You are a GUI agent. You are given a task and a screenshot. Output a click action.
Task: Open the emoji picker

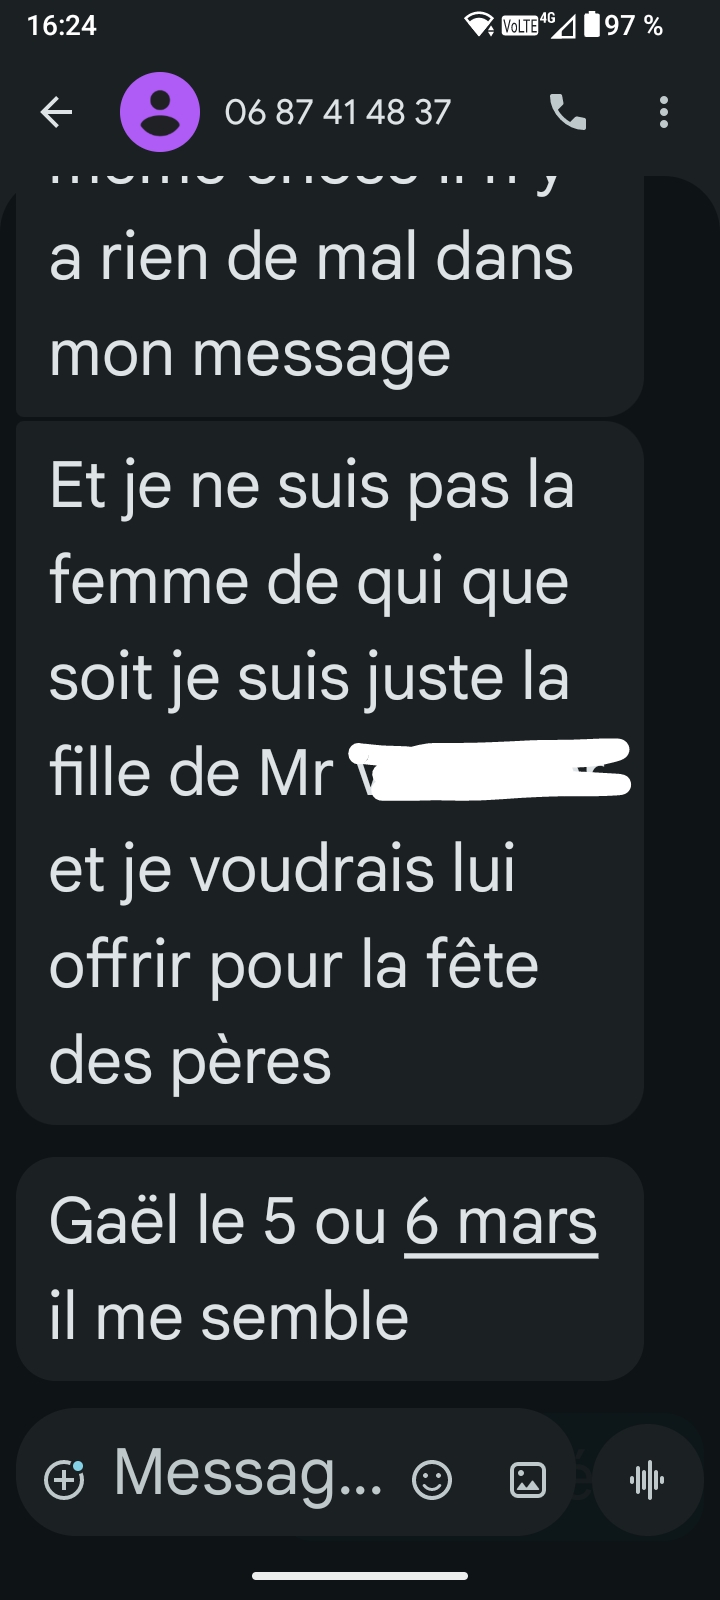point(432,1479)
